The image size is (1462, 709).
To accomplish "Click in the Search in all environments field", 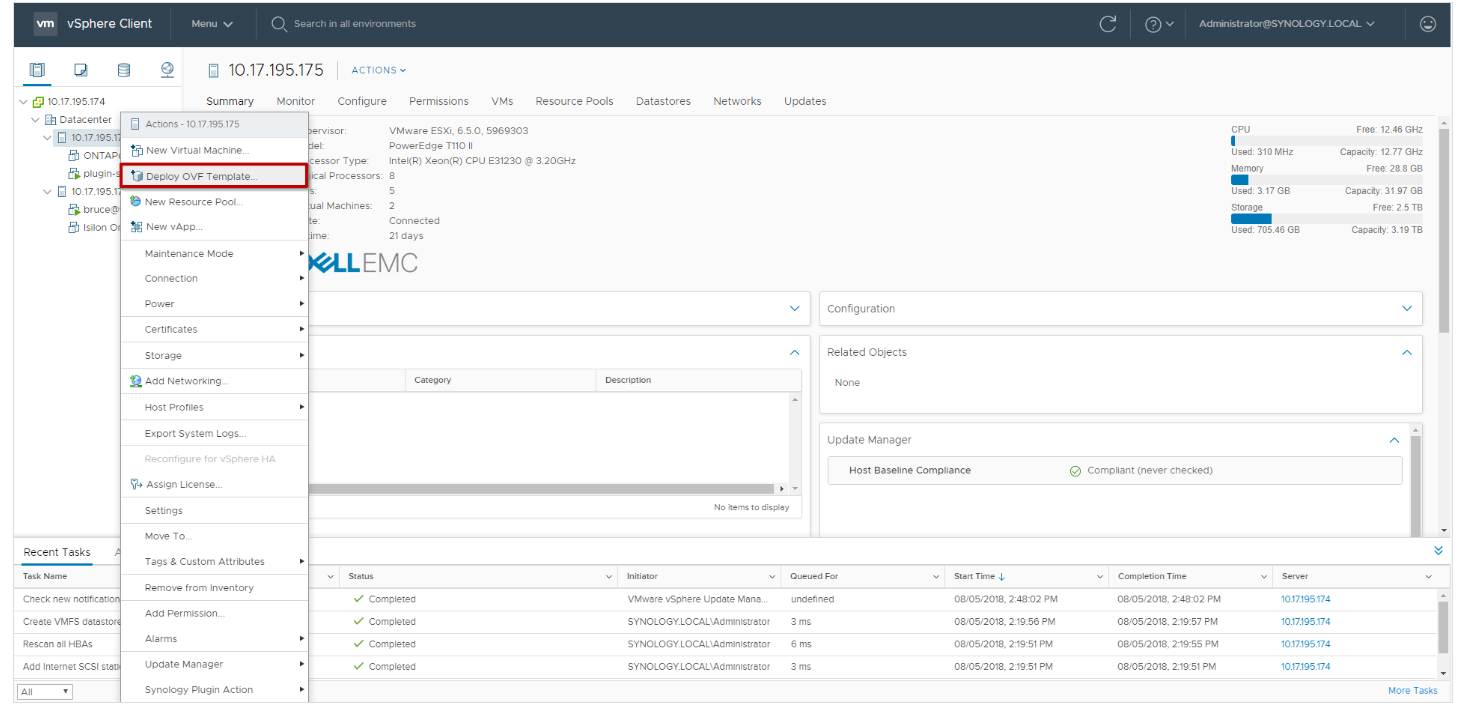I will (x=355, y=24).
